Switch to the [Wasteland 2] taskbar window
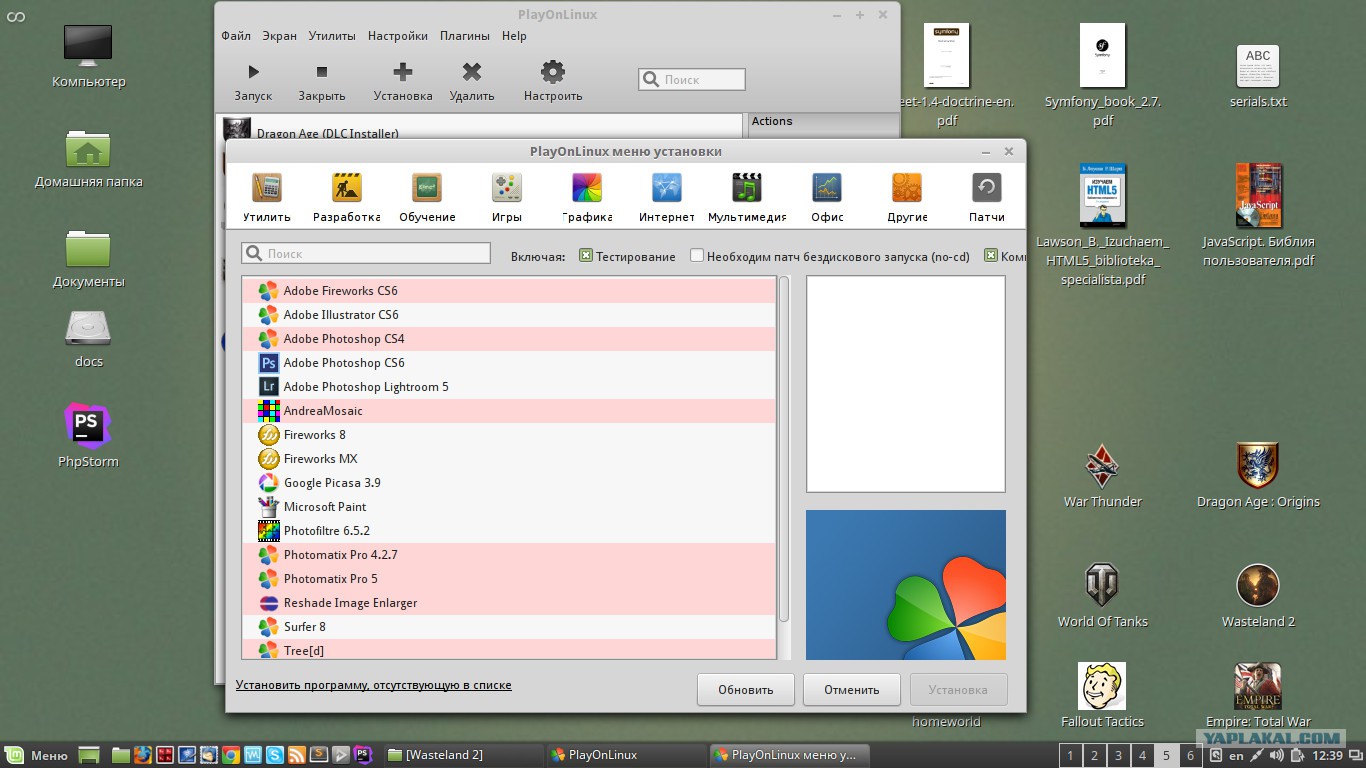 pyautogui.click(x=462, y=755)
